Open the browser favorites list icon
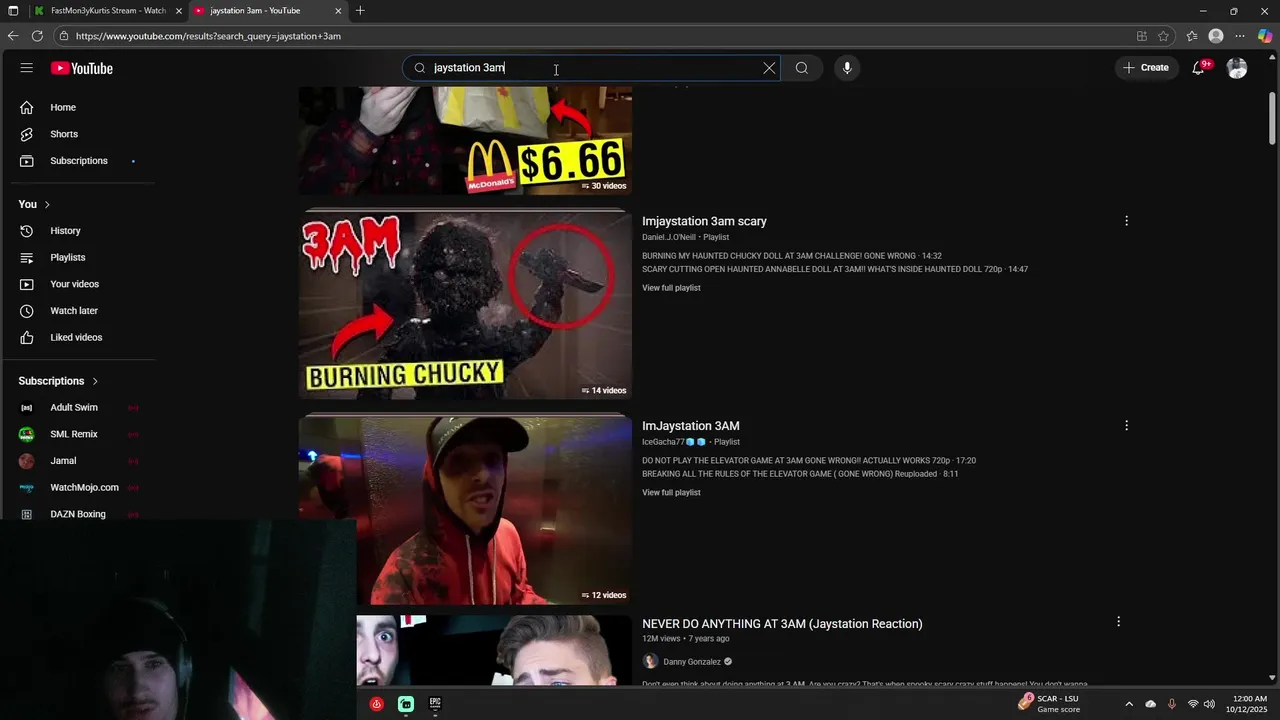Screen dimensions: 1280x720 1192,36
